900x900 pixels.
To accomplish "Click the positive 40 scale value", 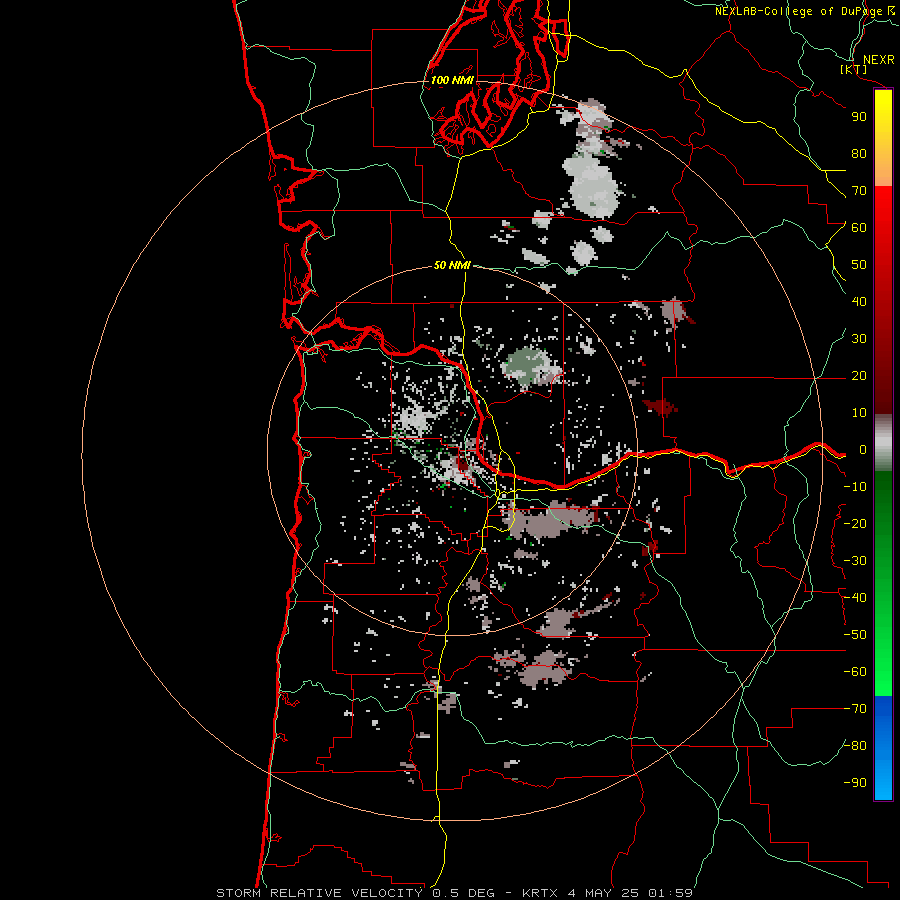I will point(859,302).
